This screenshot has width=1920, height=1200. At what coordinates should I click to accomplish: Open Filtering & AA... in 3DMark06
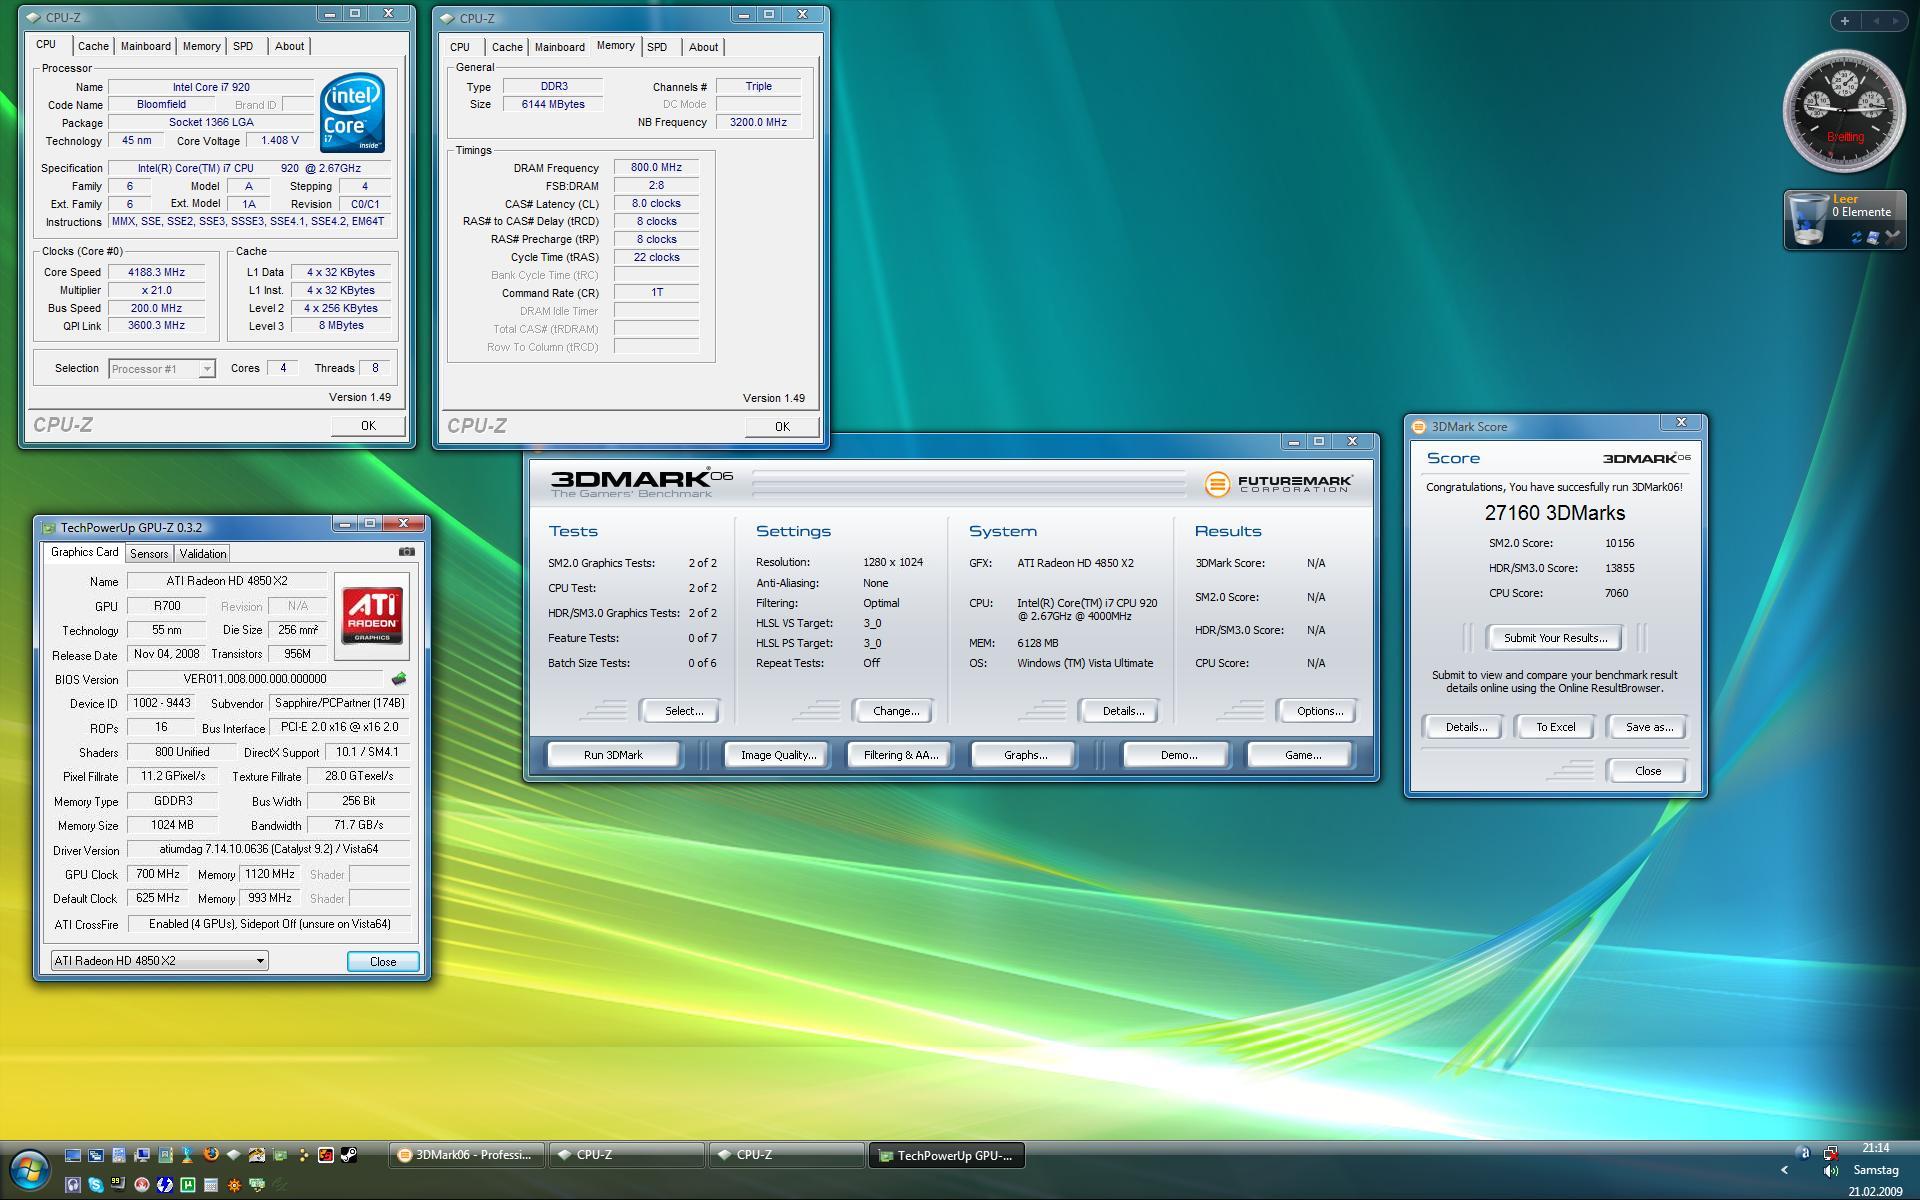pyautogui.click(x=901, y=755)
